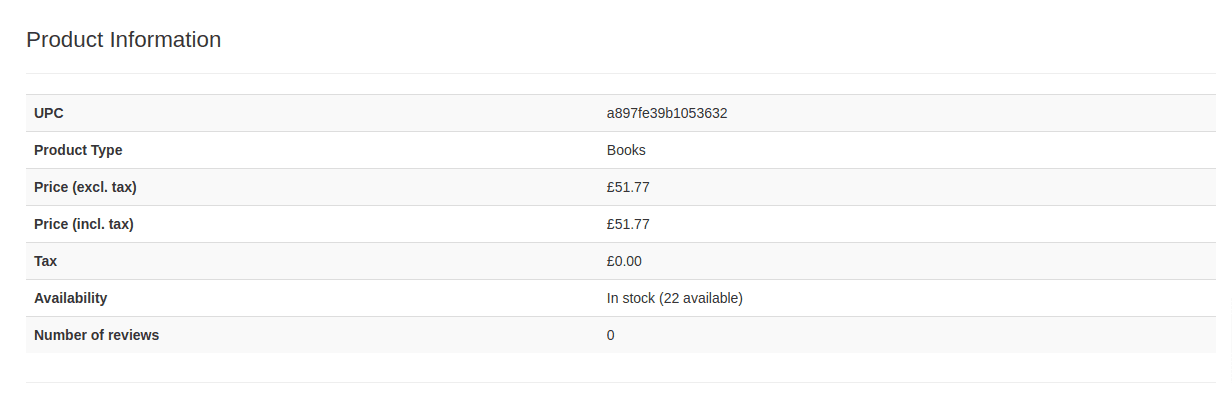The image size is (1232, 403).
Task: Click the 'Number of reviews' label
Action: (96, 335)
